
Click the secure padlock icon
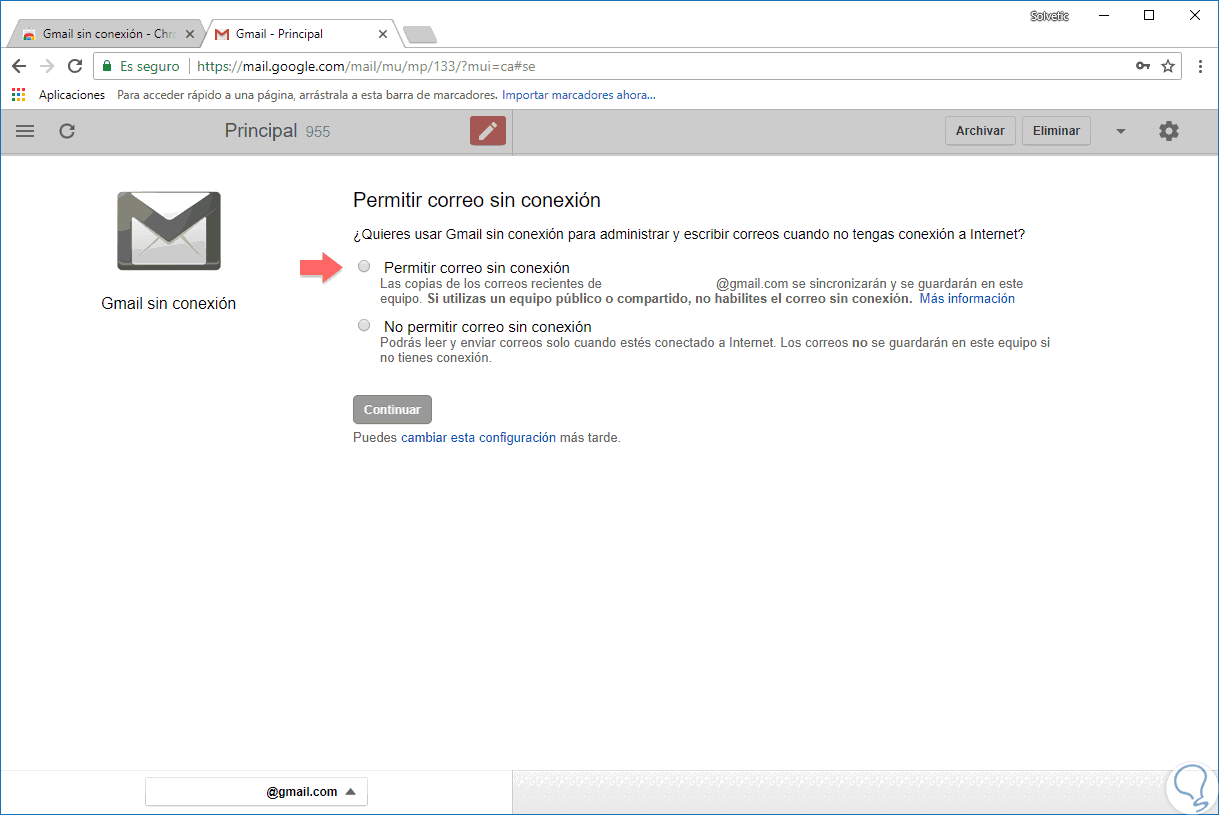107,66
